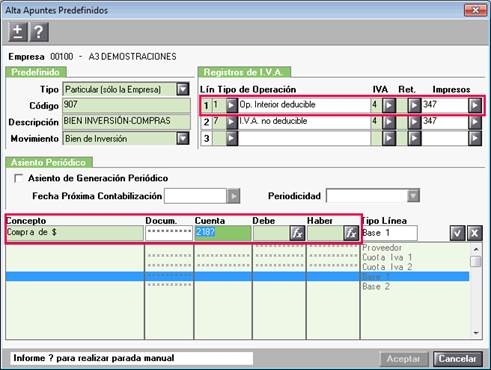Select the Asiento Periódico section tab
This screenshot has height=370, width=491.
pos(49,162)
